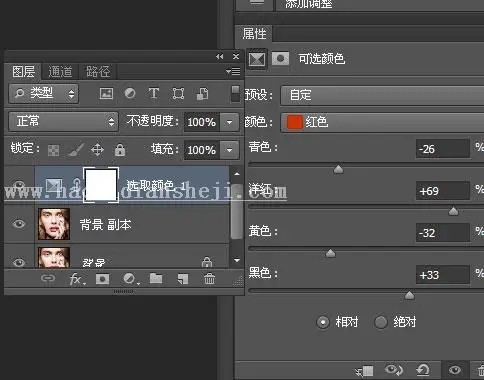Lock layer position move icon
Screen dimensions: 484x380
[x=97, y=150]
